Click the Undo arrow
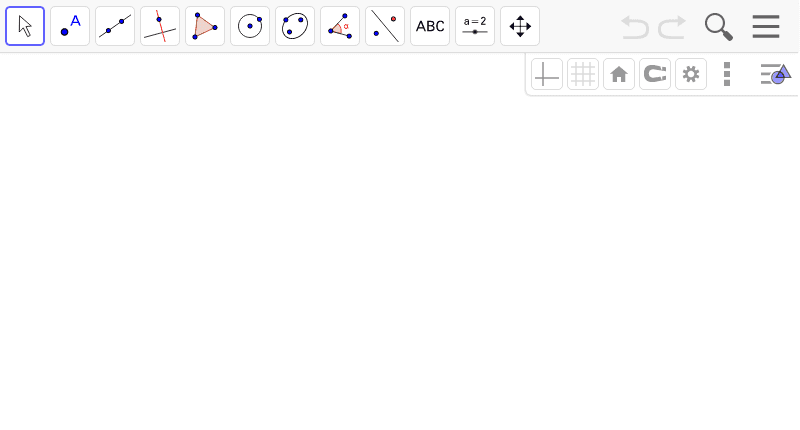The width and height of the screenshot is (800, 430). point(635,27)
